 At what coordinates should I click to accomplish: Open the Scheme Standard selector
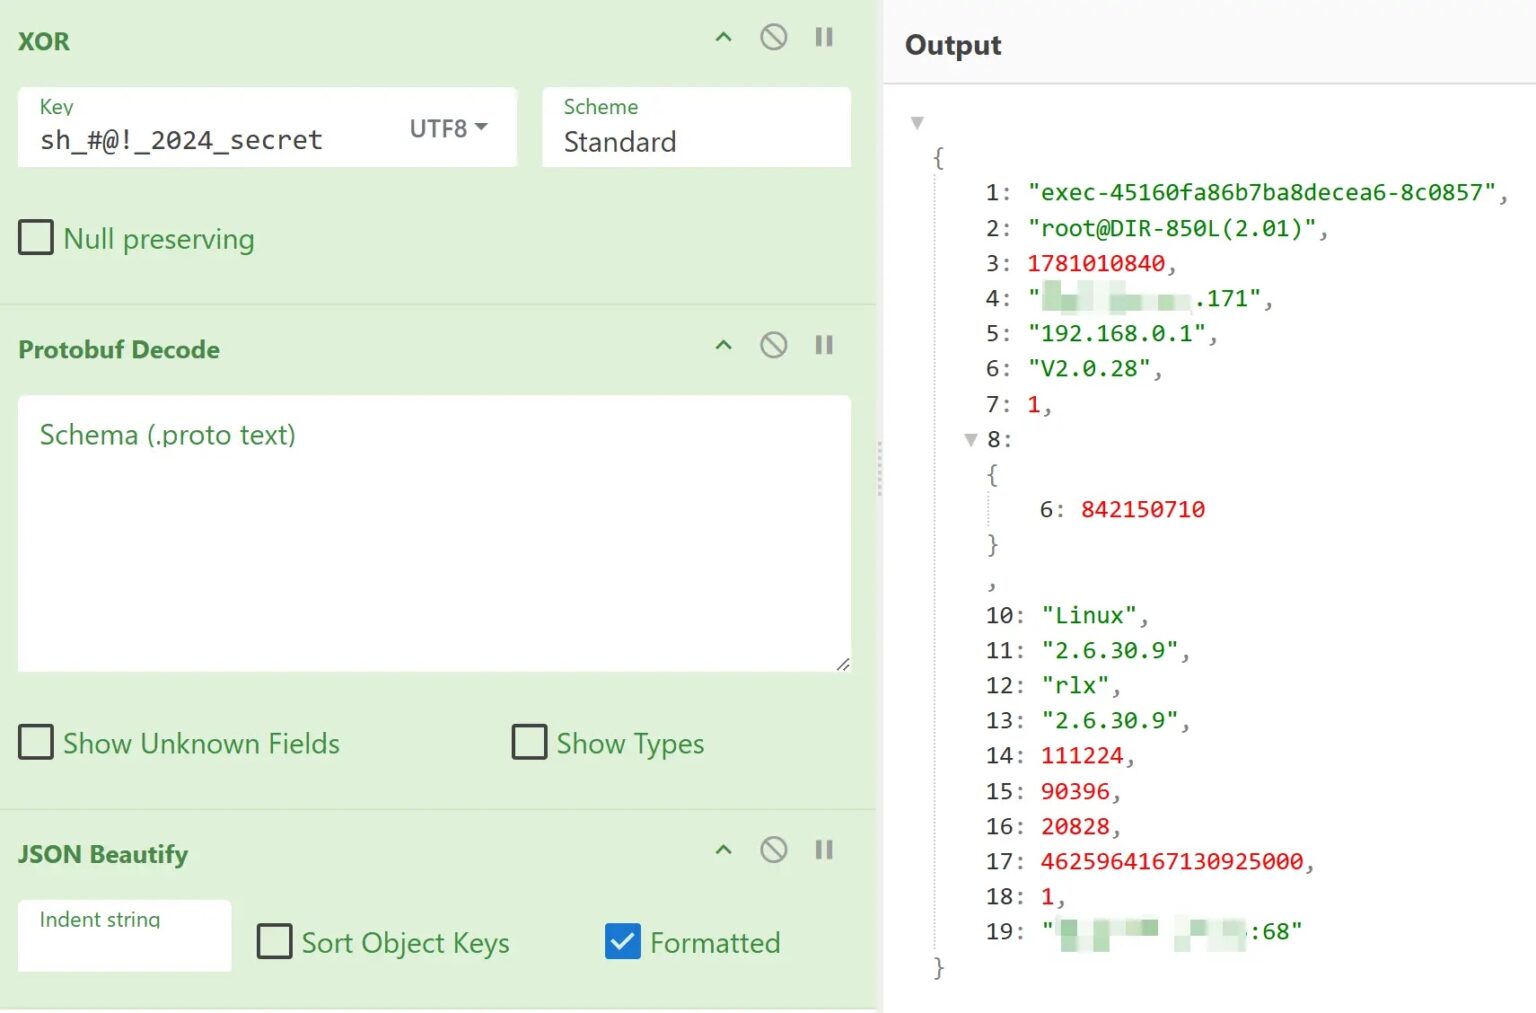pos(696,127)
